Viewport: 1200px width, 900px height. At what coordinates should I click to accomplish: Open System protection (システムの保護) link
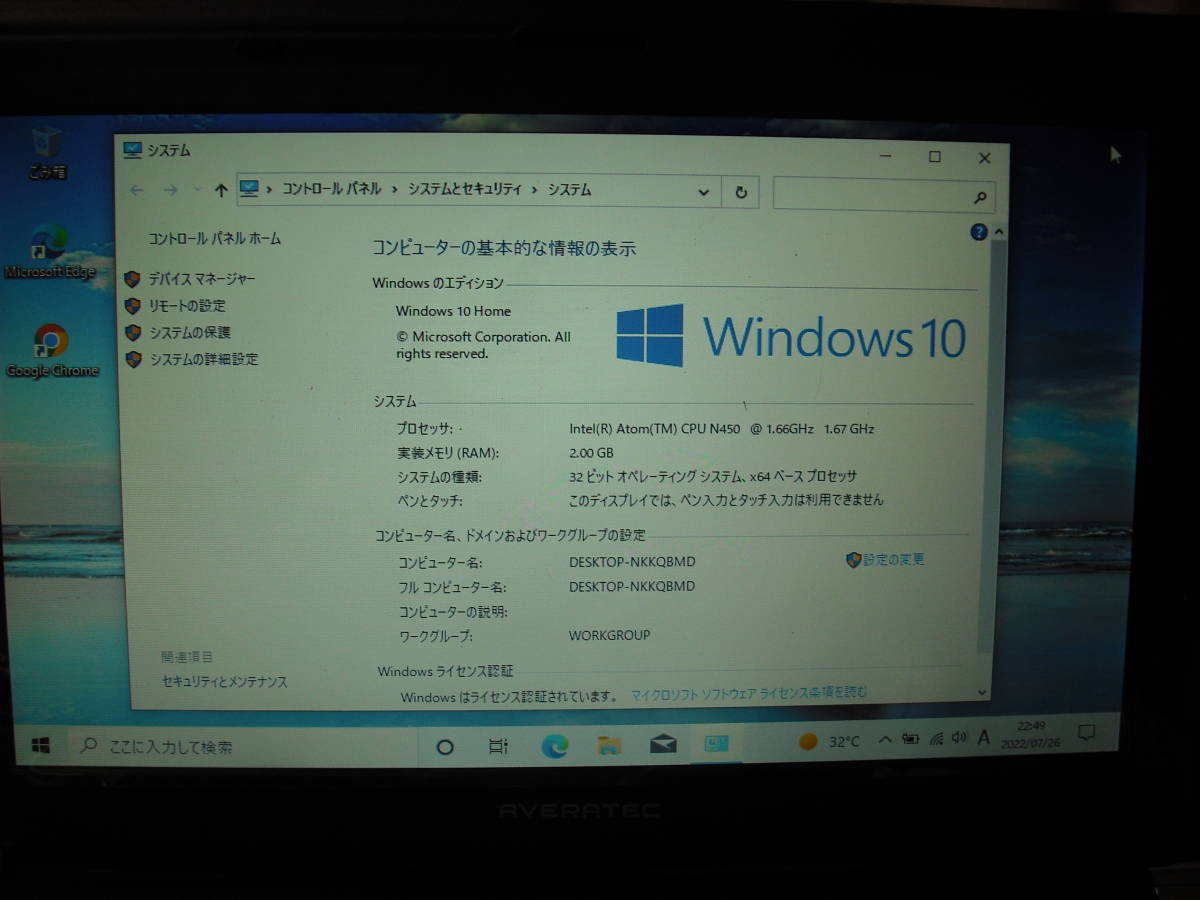tap(190, 333)
